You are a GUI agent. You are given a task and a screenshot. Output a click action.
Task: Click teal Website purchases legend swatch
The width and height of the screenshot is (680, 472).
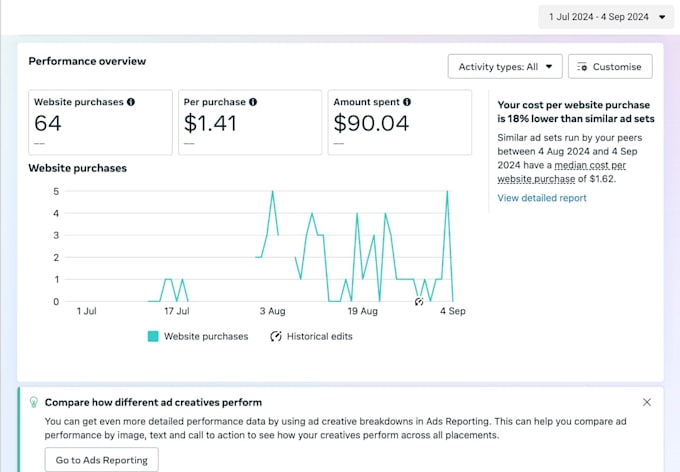tap(153, 336)
